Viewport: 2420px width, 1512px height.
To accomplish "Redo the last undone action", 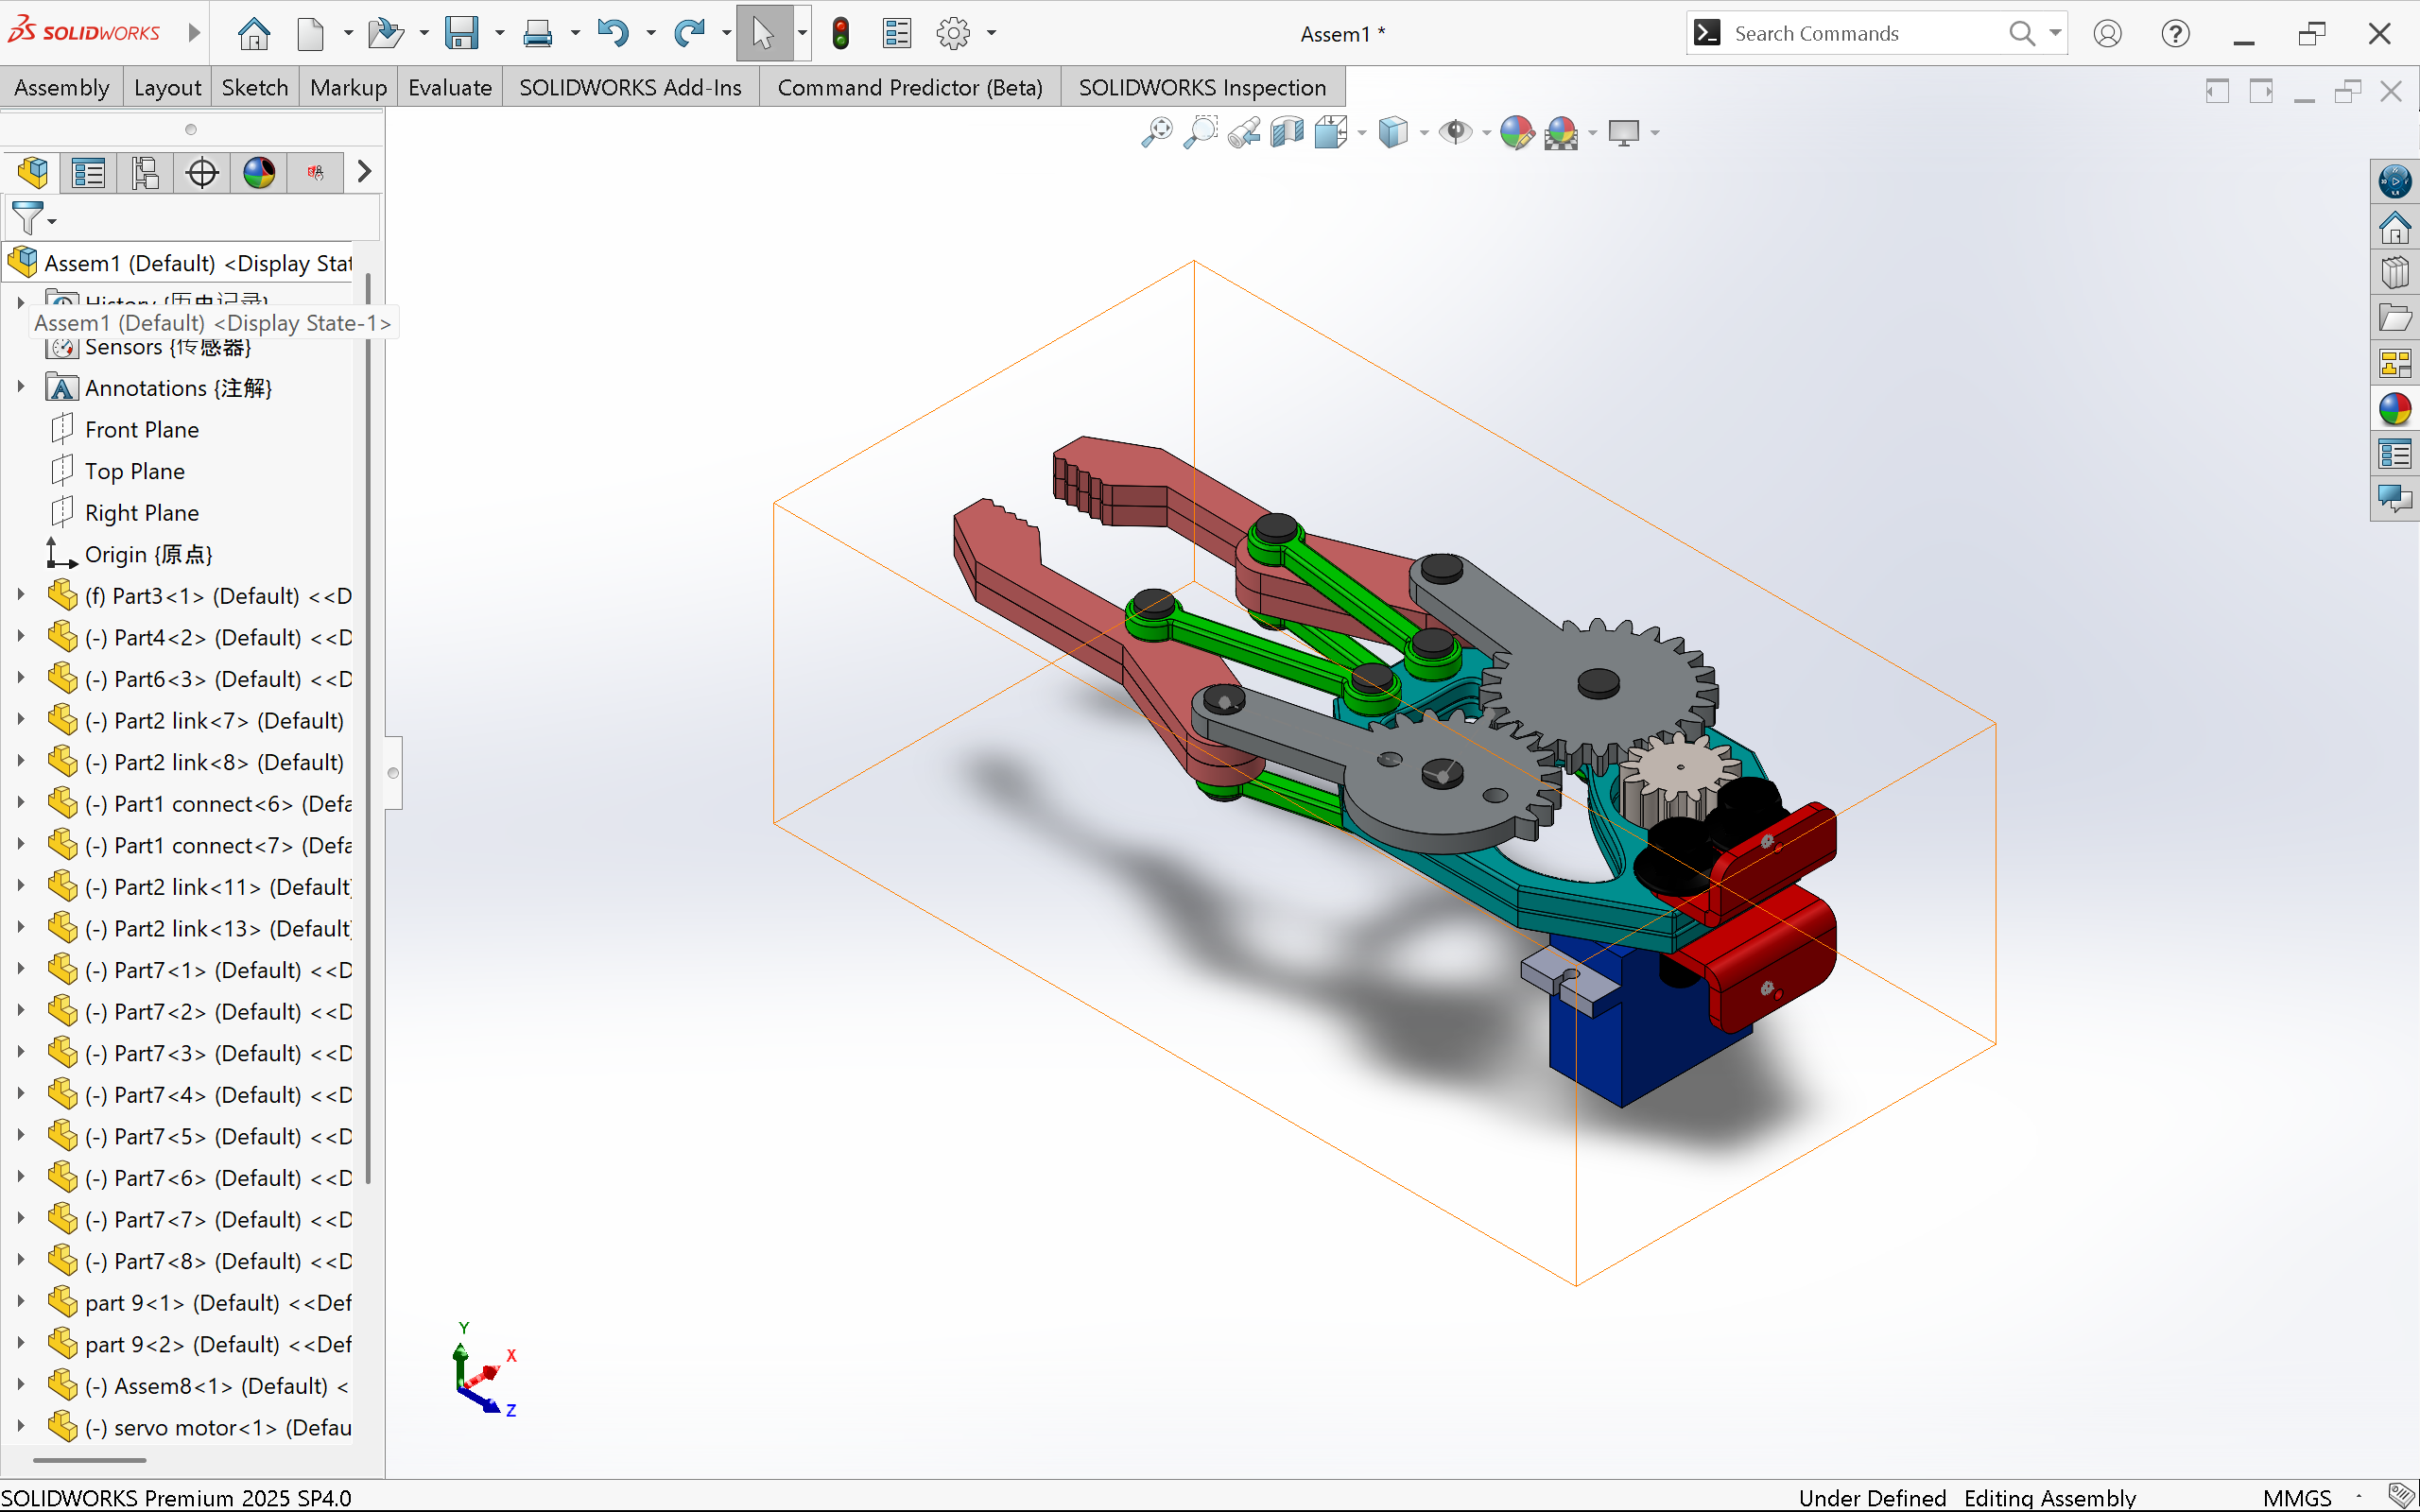I will [x=689, y=33].
